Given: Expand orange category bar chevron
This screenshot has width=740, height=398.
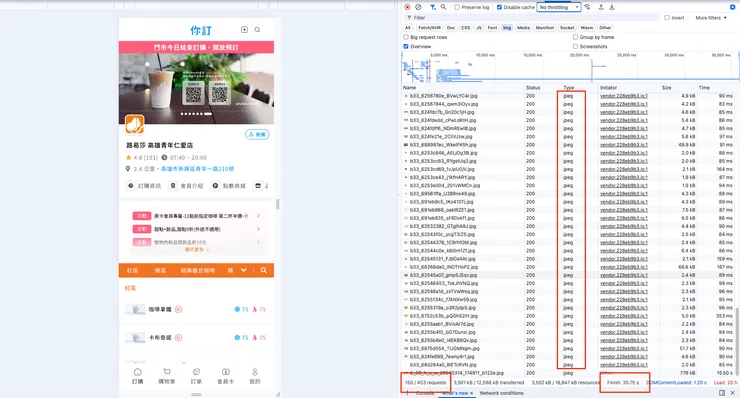Looking at the screenshot, I should (244, 270).
